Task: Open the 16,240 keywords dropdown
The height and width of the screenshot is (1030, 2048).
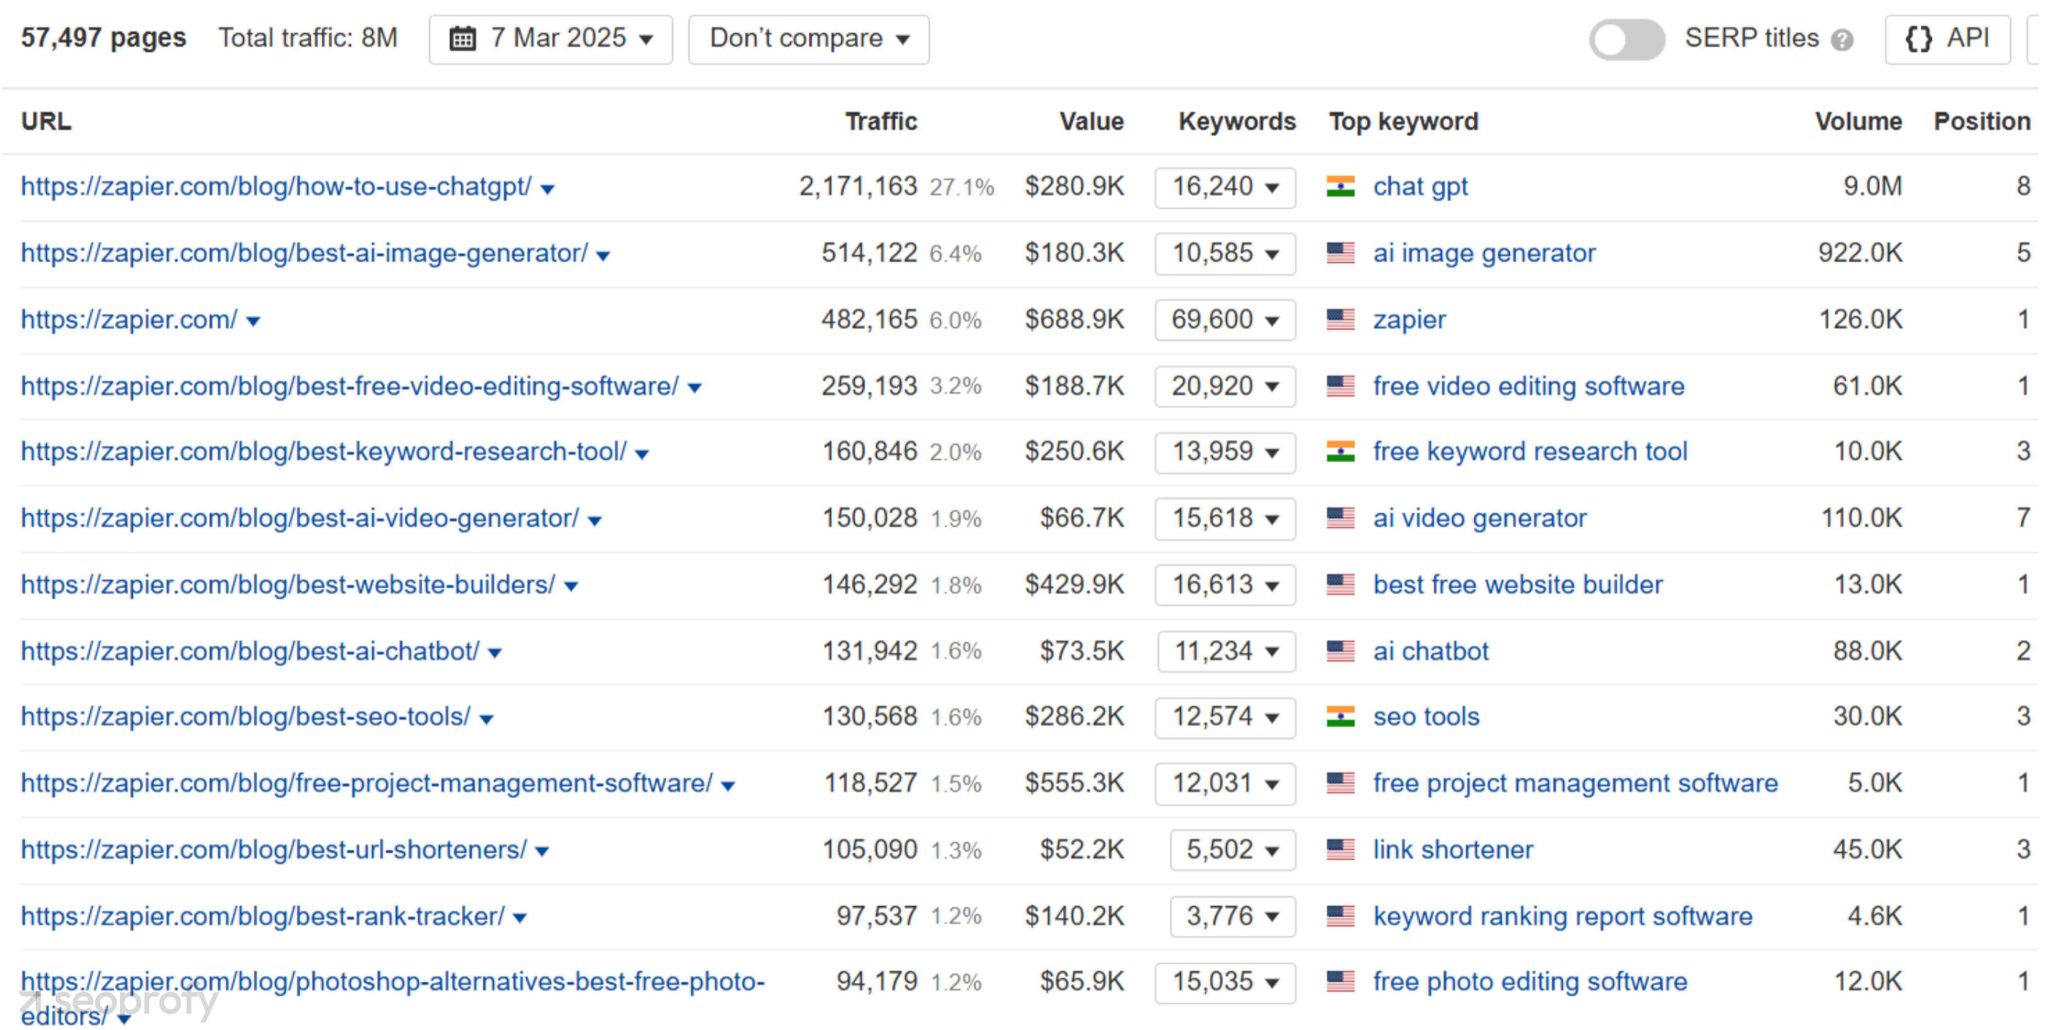Action: (x=1225, y=187)
